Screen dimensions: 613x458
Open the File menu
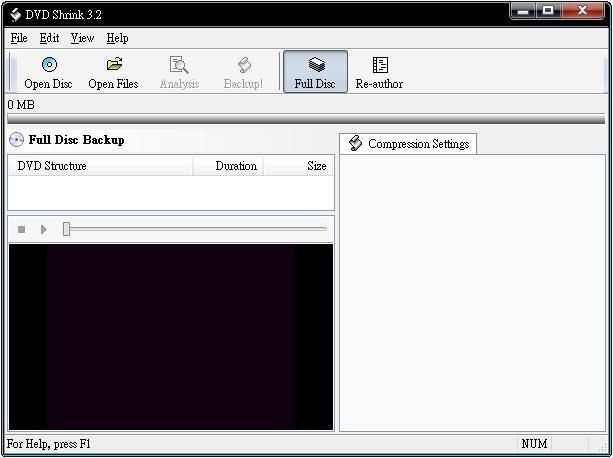pos(18,38)
